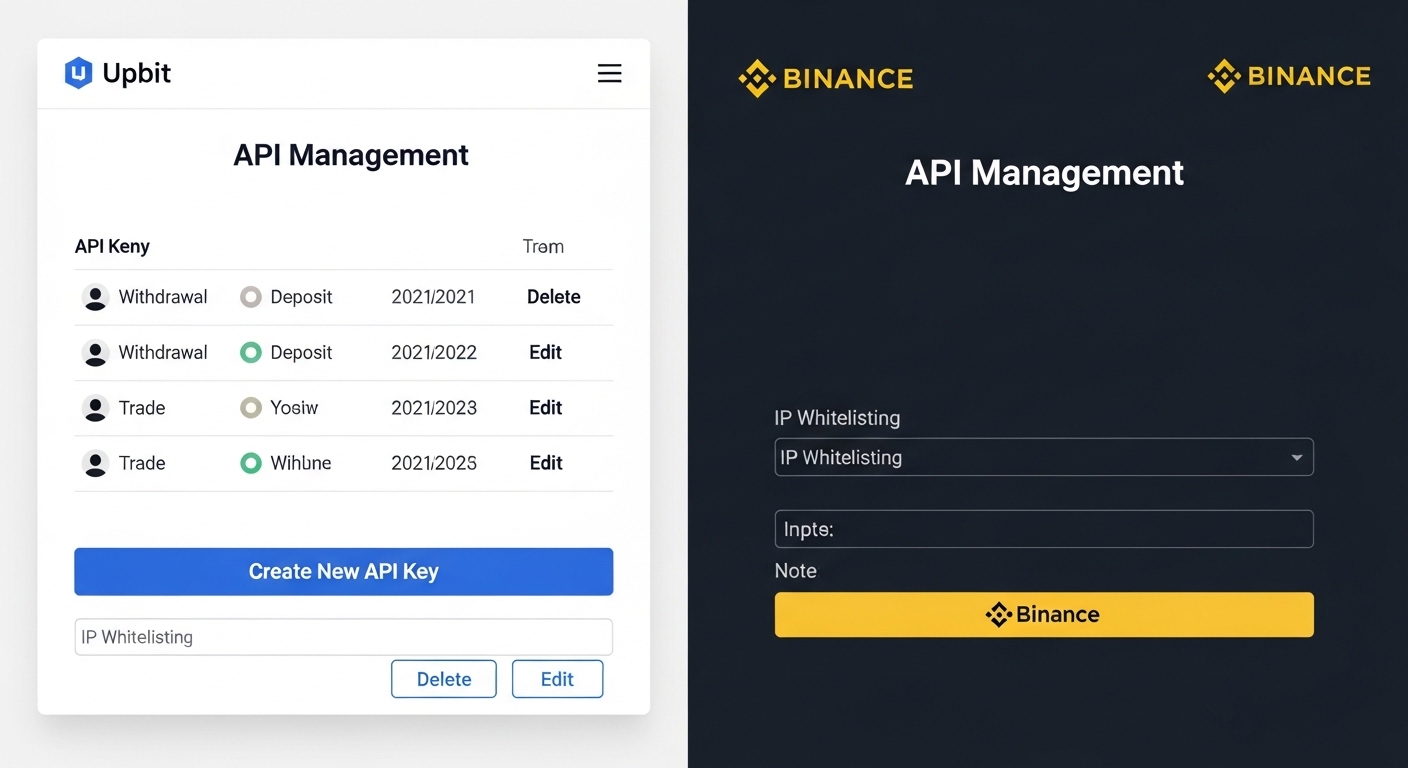This screenshot has width=1408, height=768.
Task: Toggle the Yosiw radio button
Action: (251, 408)
